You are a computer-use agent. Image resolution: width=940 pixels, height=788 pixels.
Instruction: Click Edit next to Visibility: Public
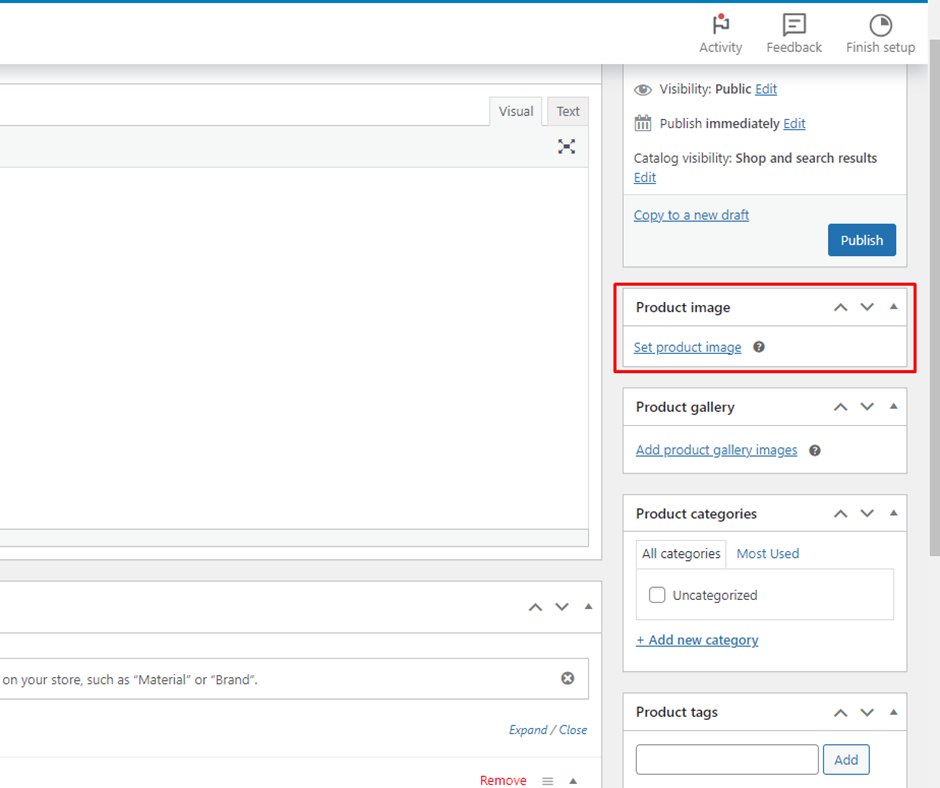pos(766,89)
